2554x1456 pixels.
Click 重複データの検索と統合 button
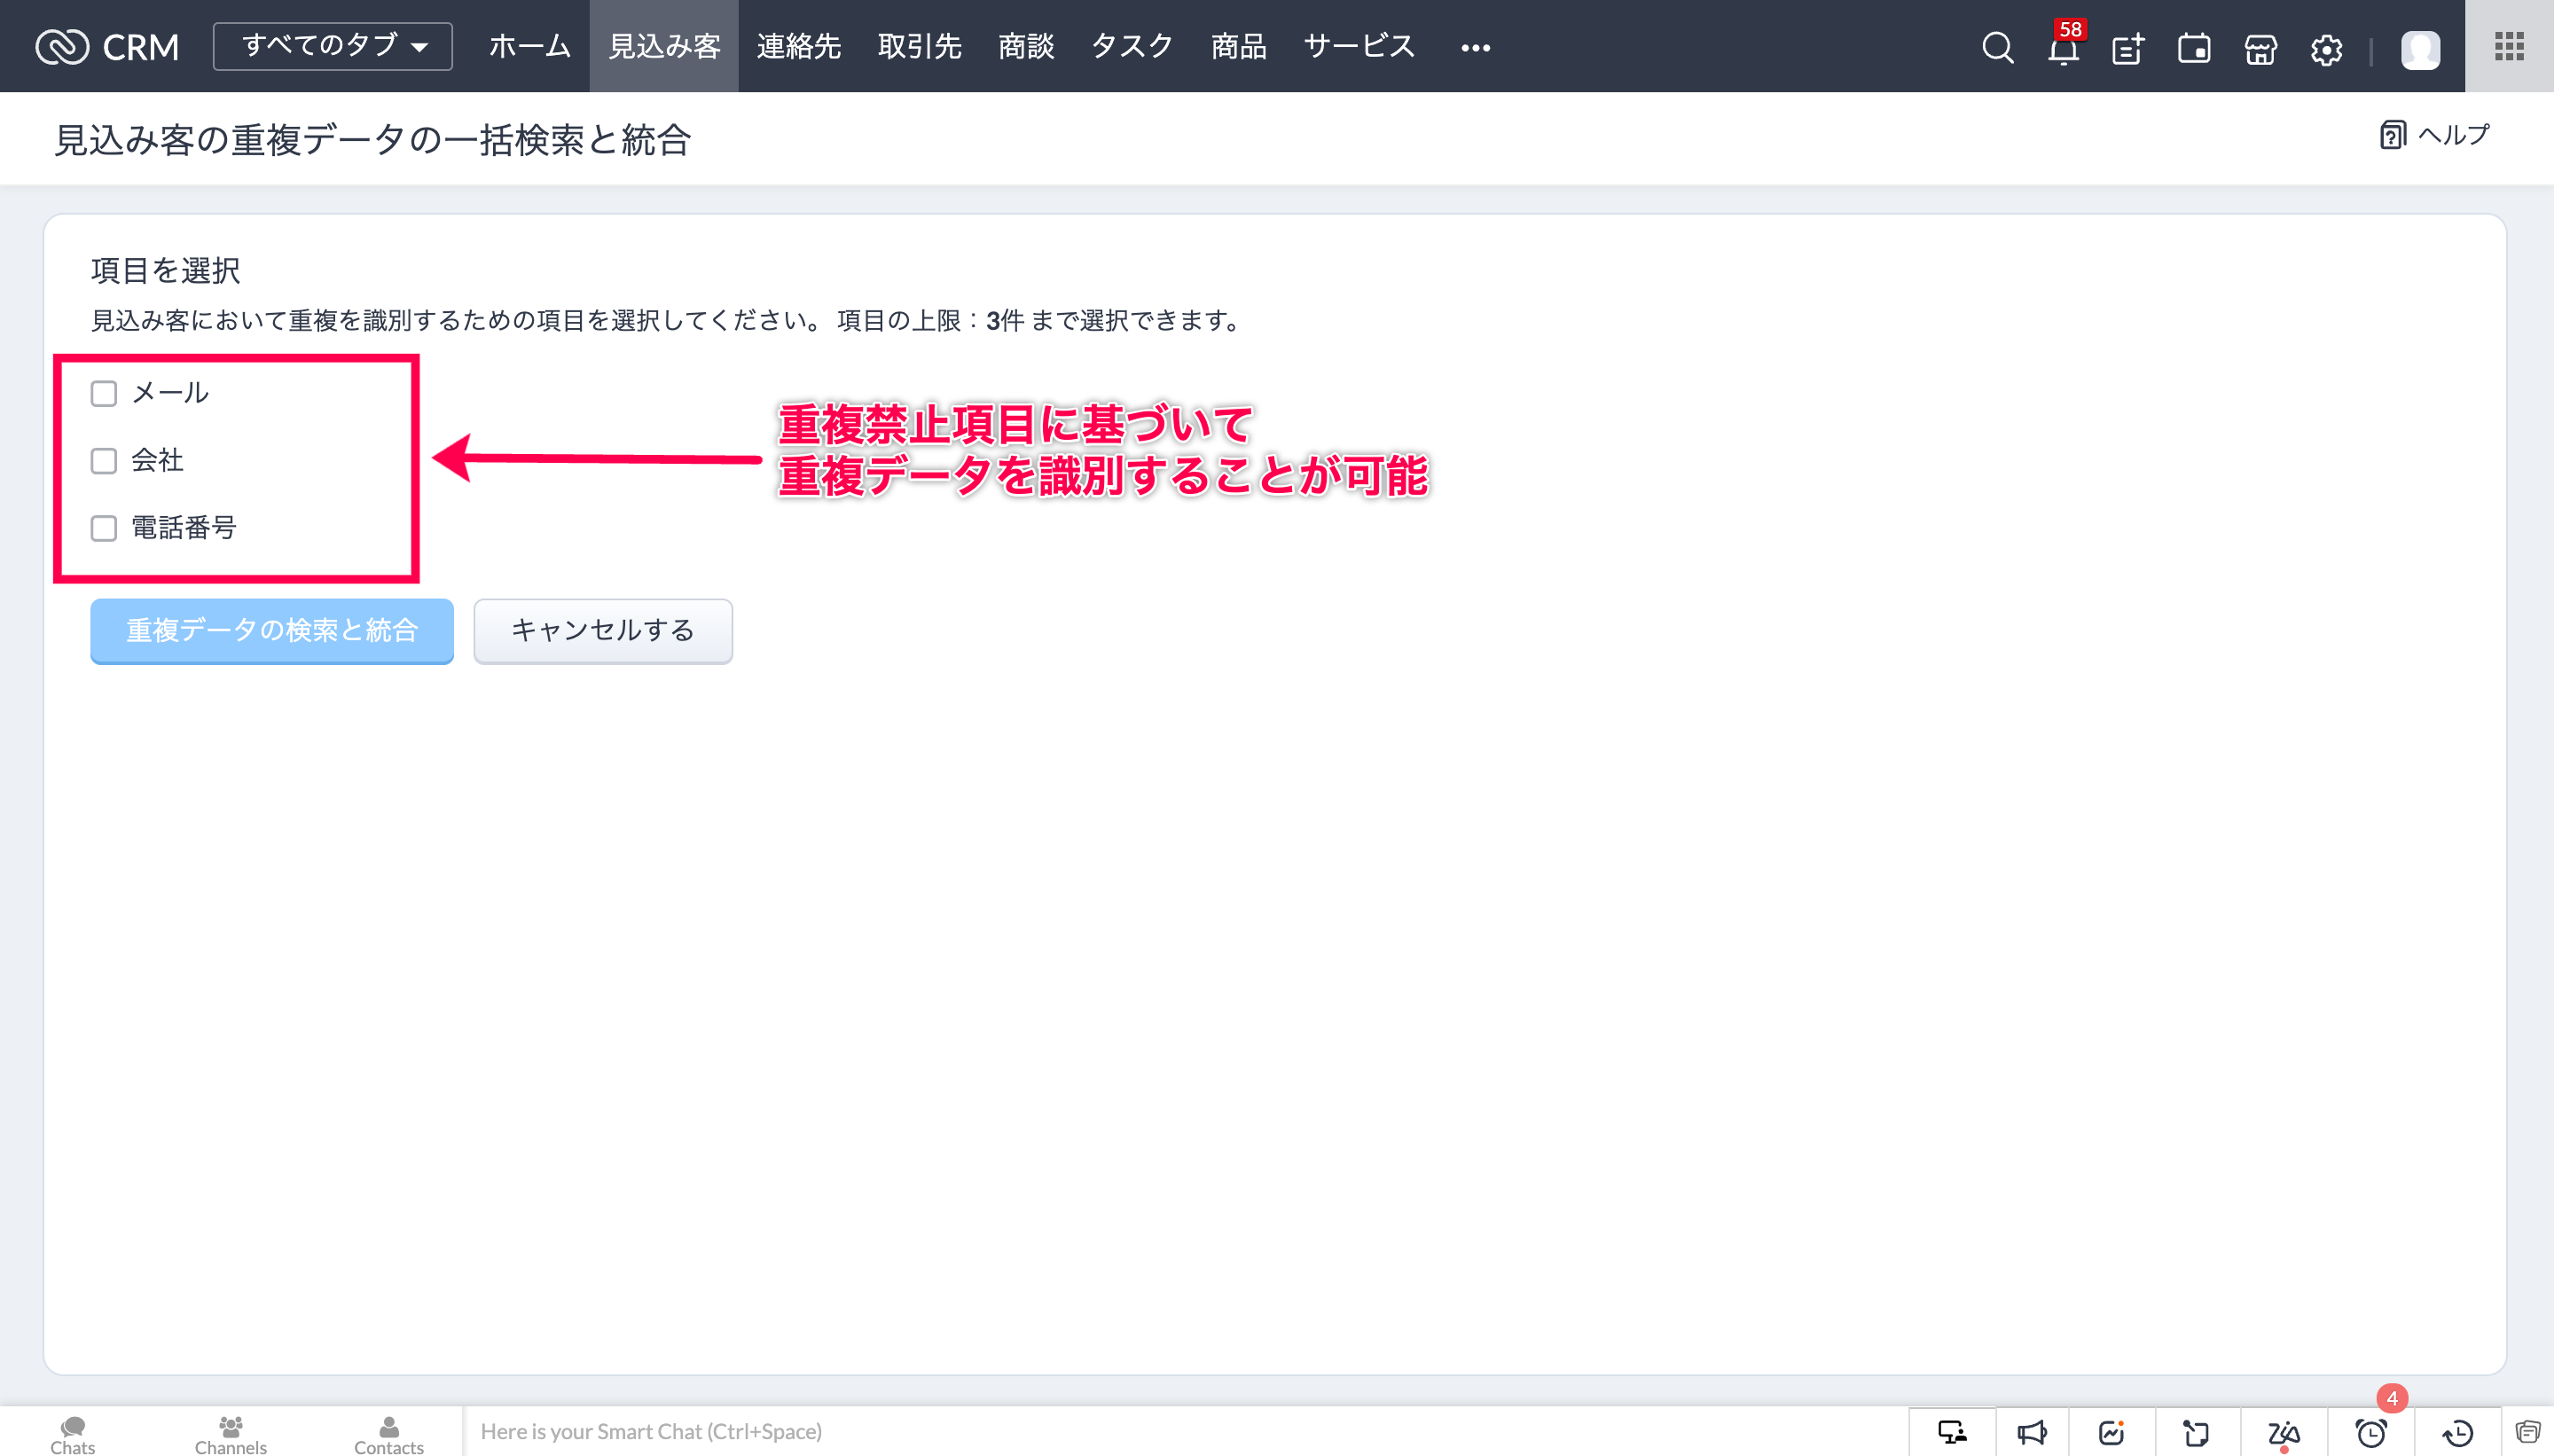(272, 630)
